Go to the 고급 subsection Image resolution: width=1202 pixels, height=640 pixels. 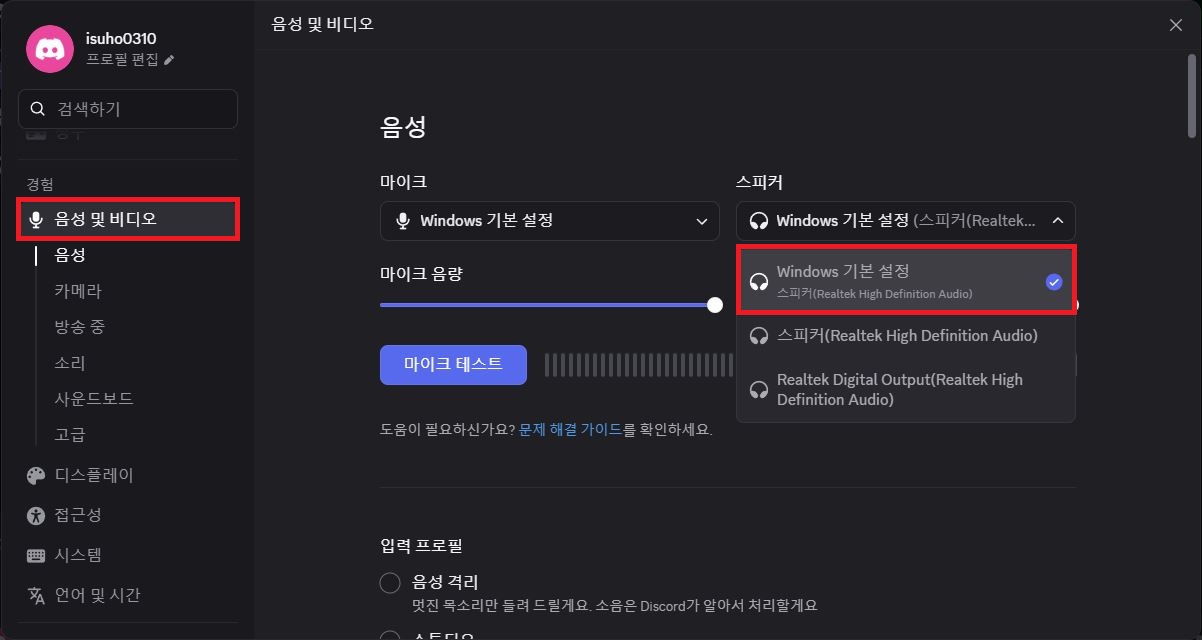tap(70, 435)
